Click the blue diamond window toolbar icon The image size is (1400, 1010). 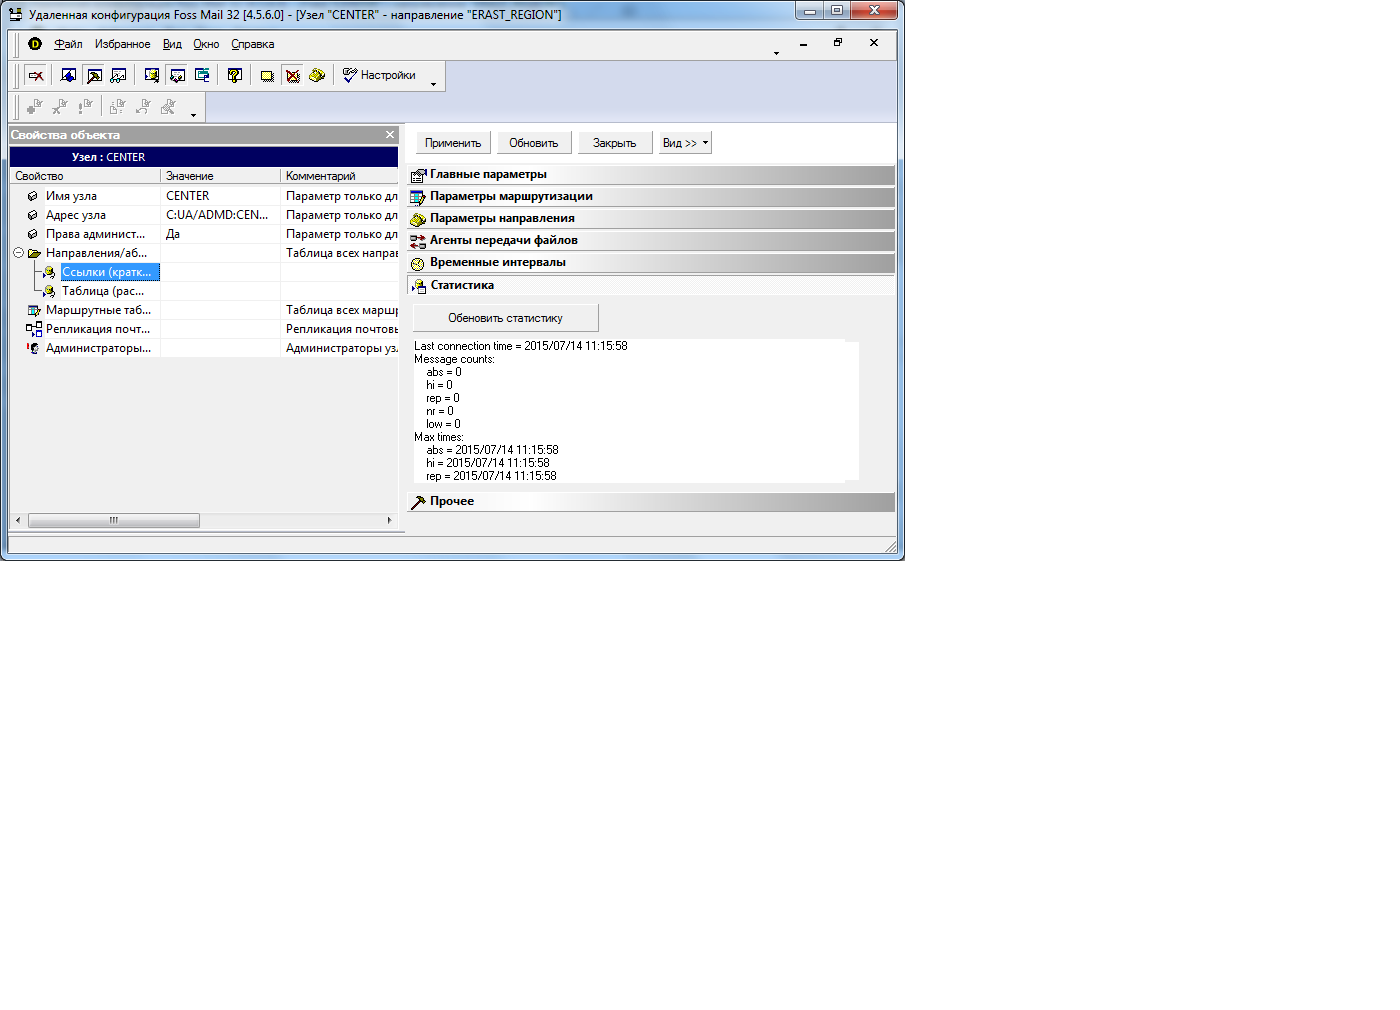tap(68, 75)
